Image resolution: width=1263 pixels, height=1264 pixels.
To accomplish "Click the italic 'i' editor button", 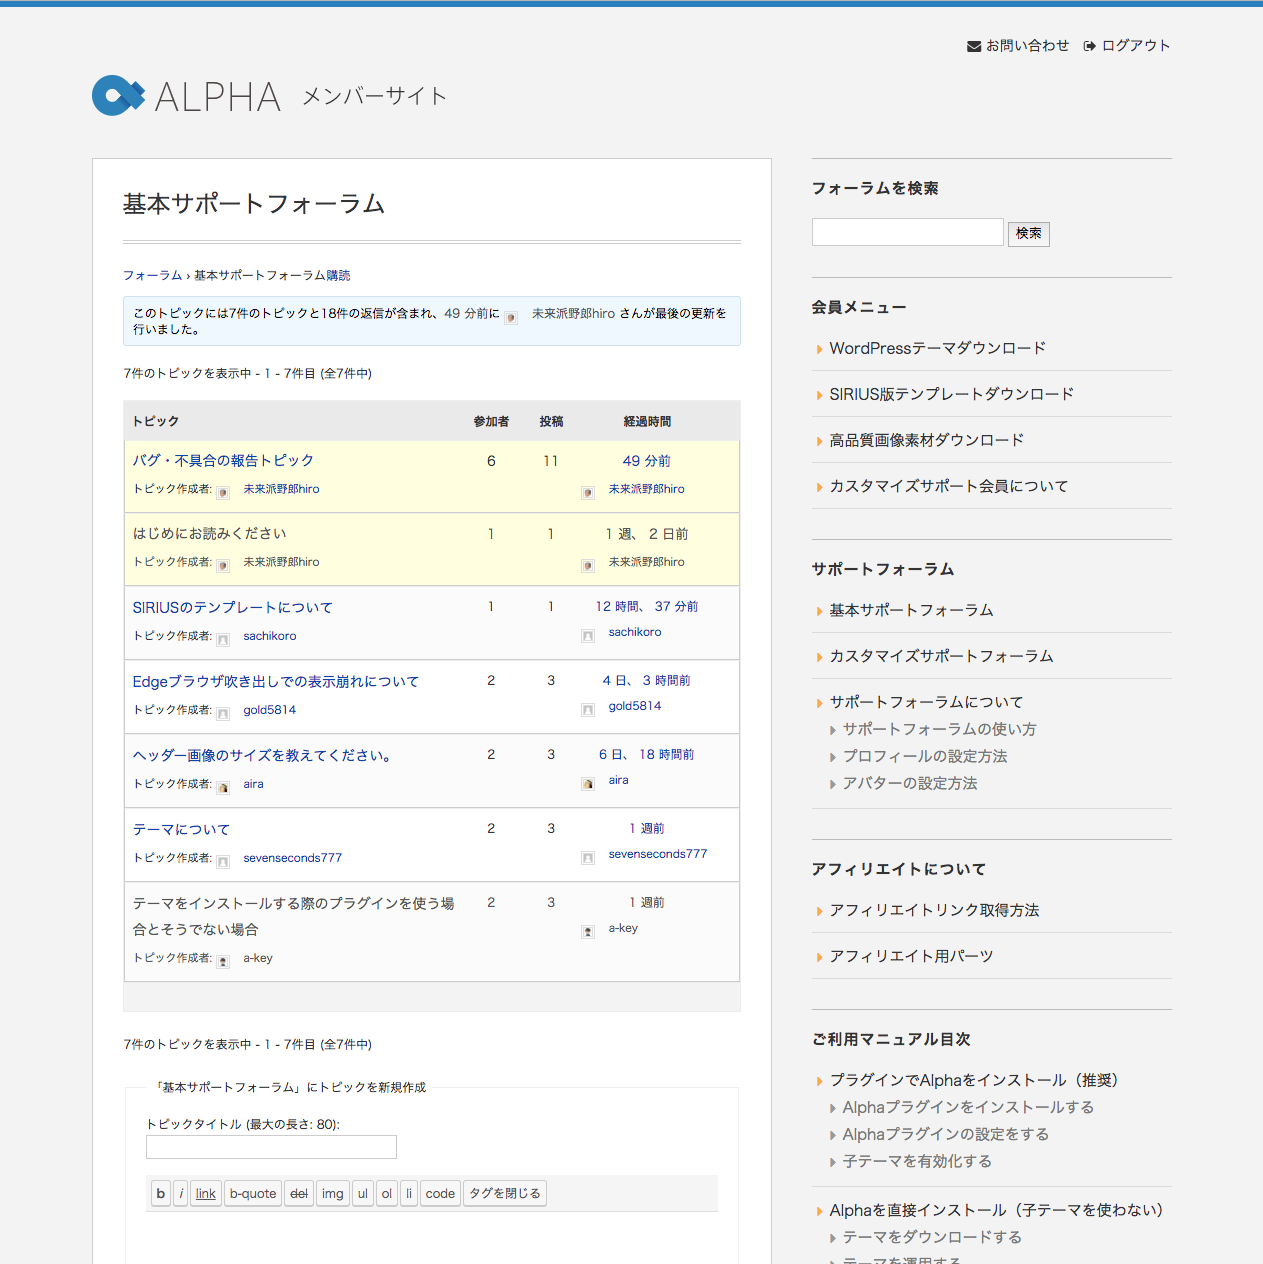I will point(181,1193).
